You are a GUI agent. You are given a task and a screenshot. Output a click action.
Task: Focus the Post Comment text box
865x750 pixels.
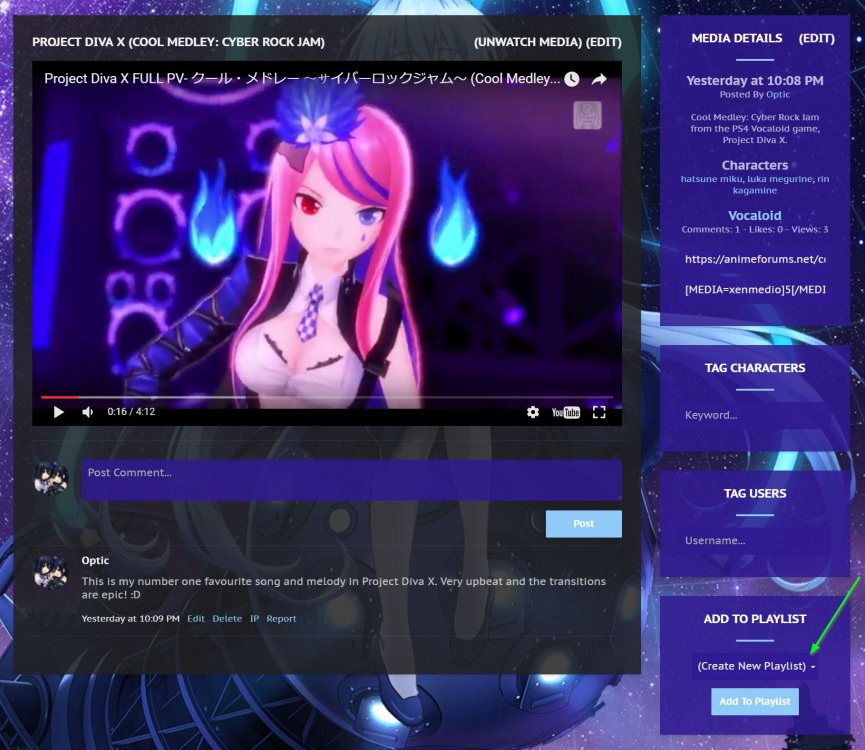pos(352,480)
